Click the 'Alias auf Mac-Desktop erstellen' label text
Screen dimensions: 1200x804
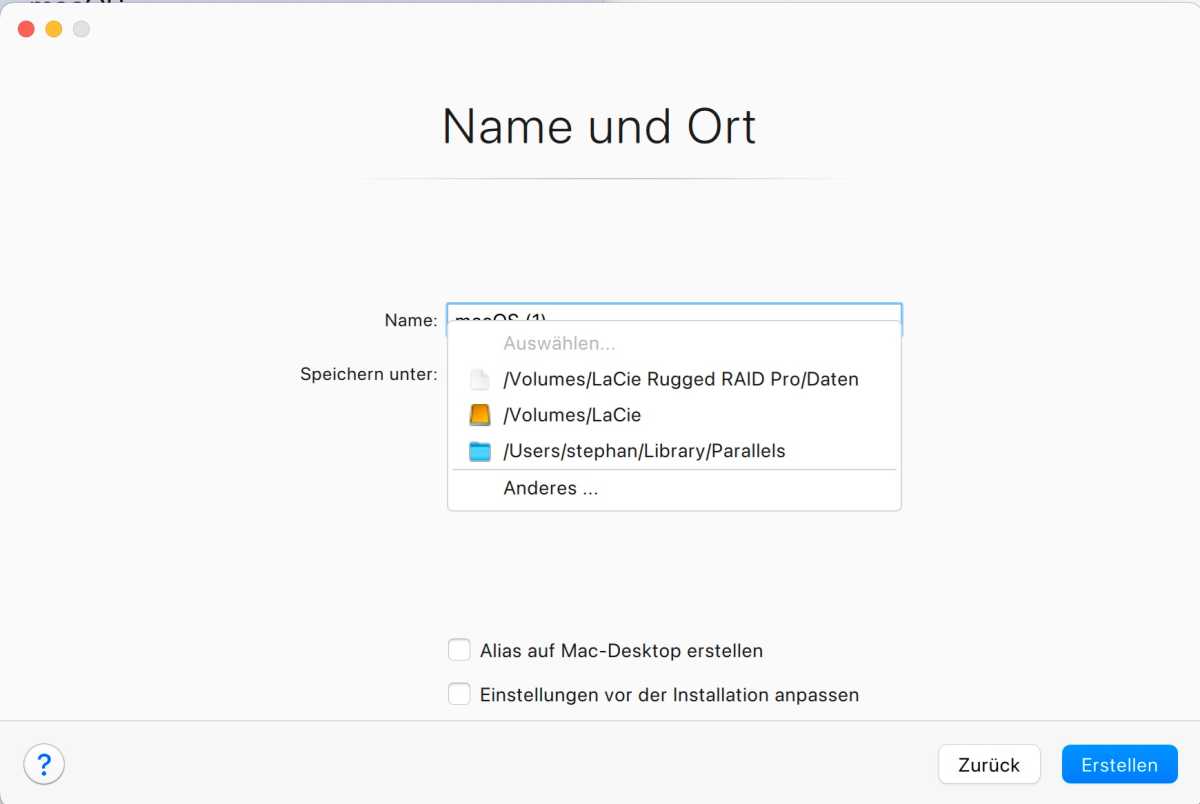click(x=621, y=651)
